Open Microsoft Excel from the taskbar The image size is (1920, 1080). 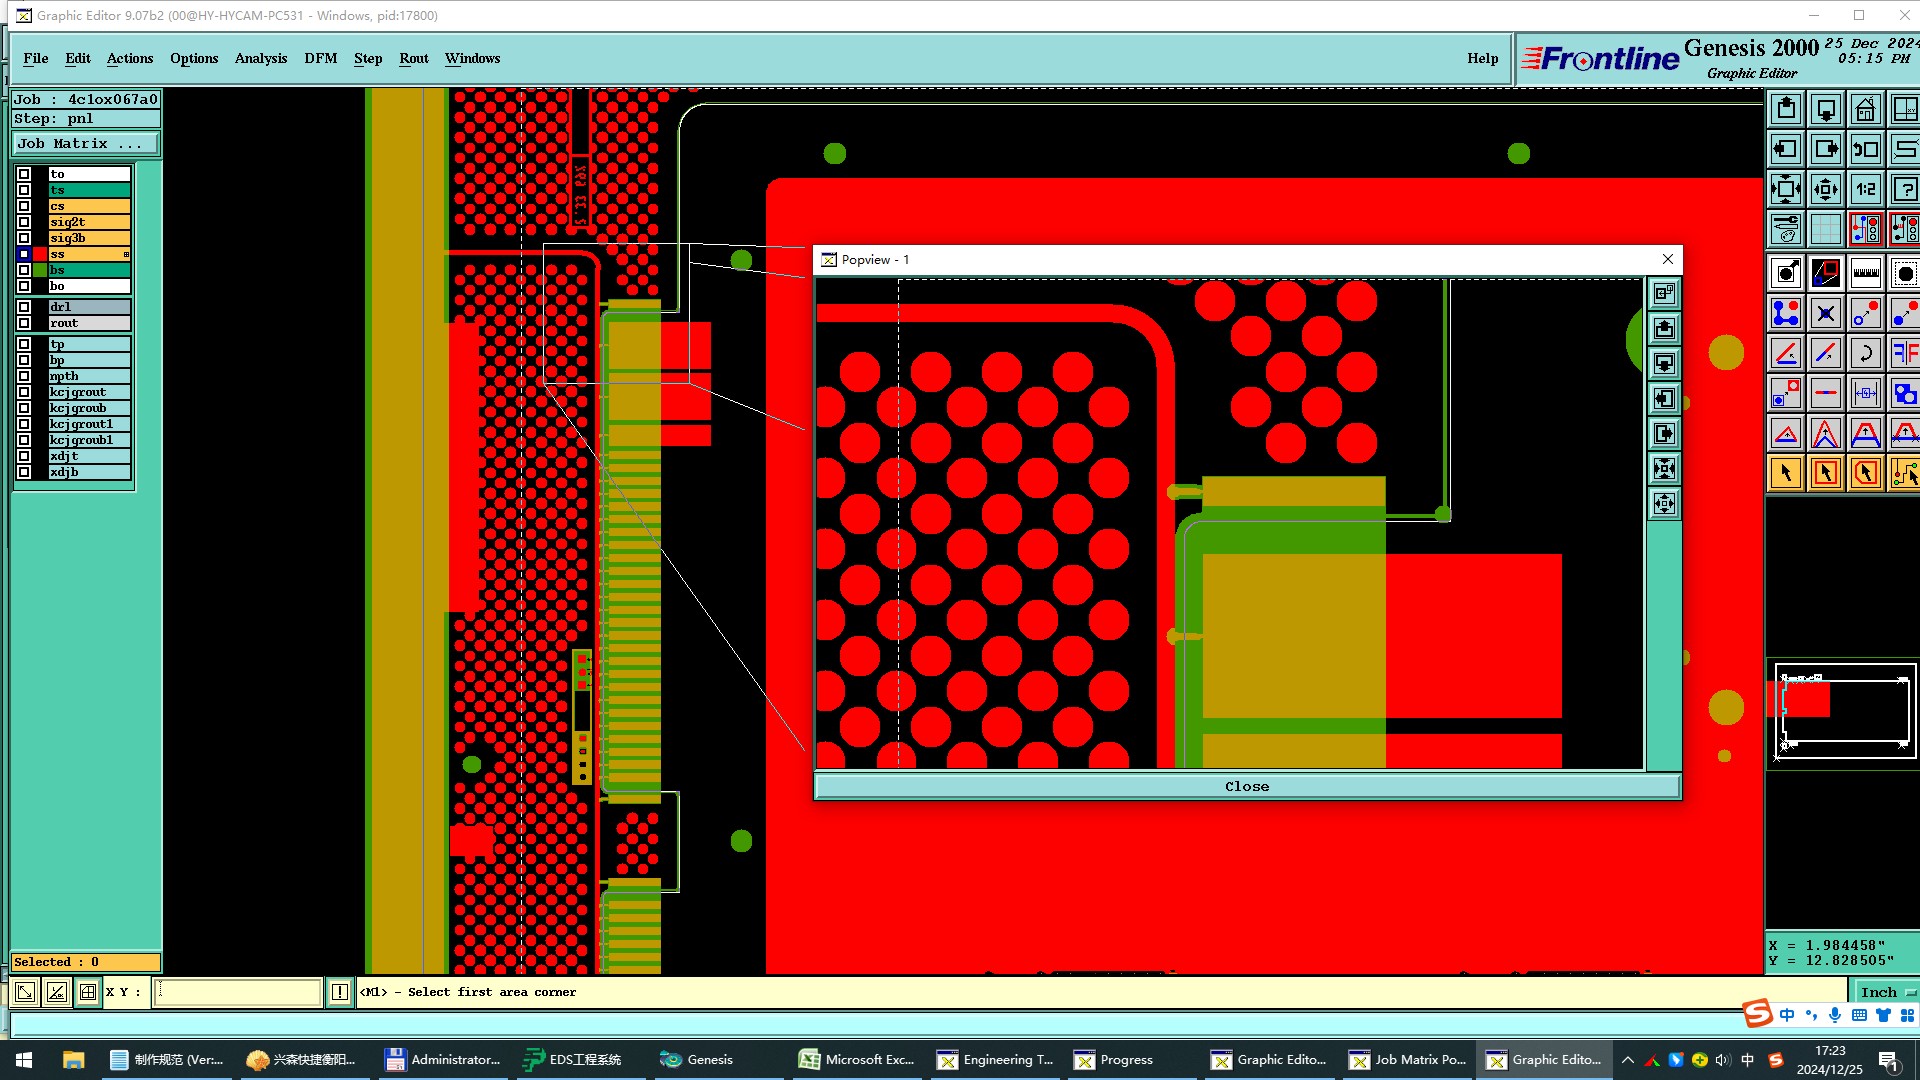coord(857,1060)
